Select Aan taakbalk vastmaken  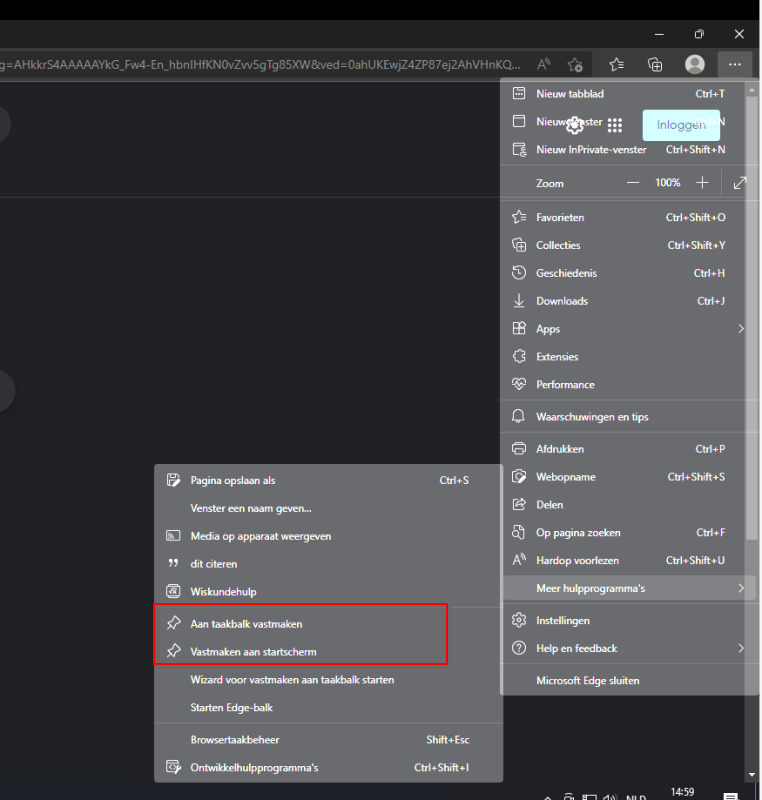(246, 624)
